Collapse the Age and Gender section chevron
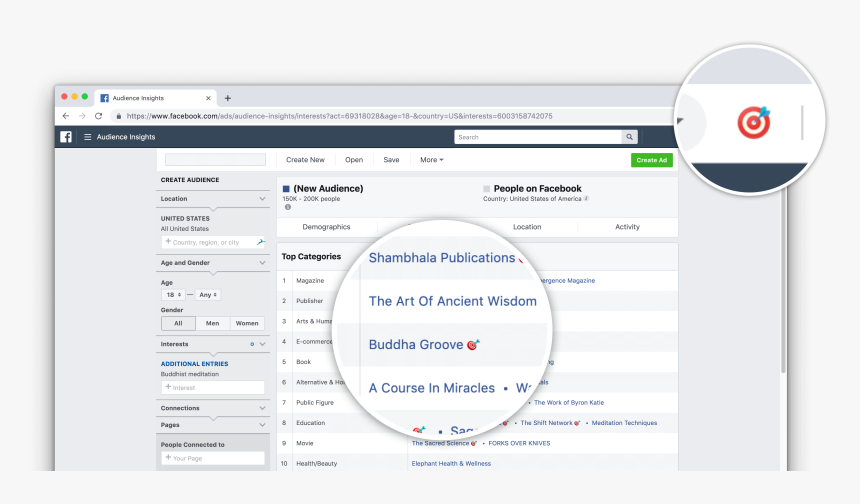Image resolution: width=860 pixels, height=504 pixels. (262, 263)
